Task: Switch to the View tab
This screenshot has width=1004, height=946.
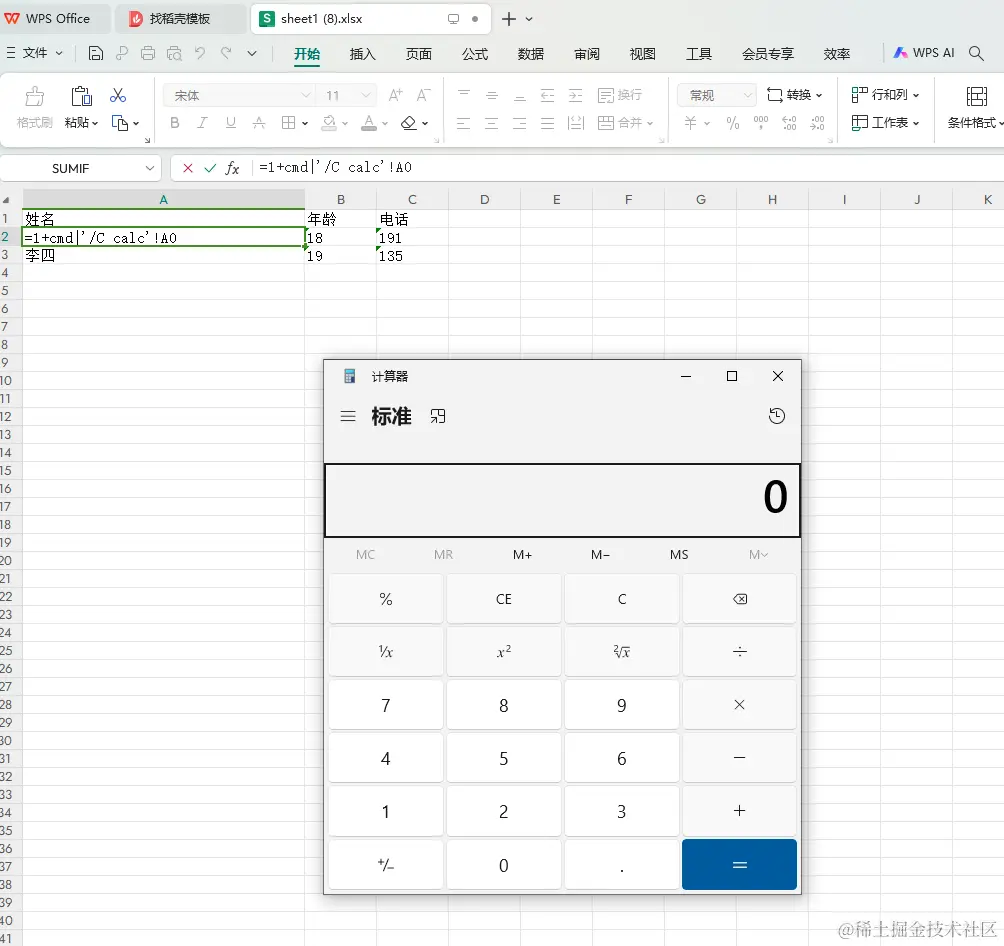Action: tap(642, 54)
